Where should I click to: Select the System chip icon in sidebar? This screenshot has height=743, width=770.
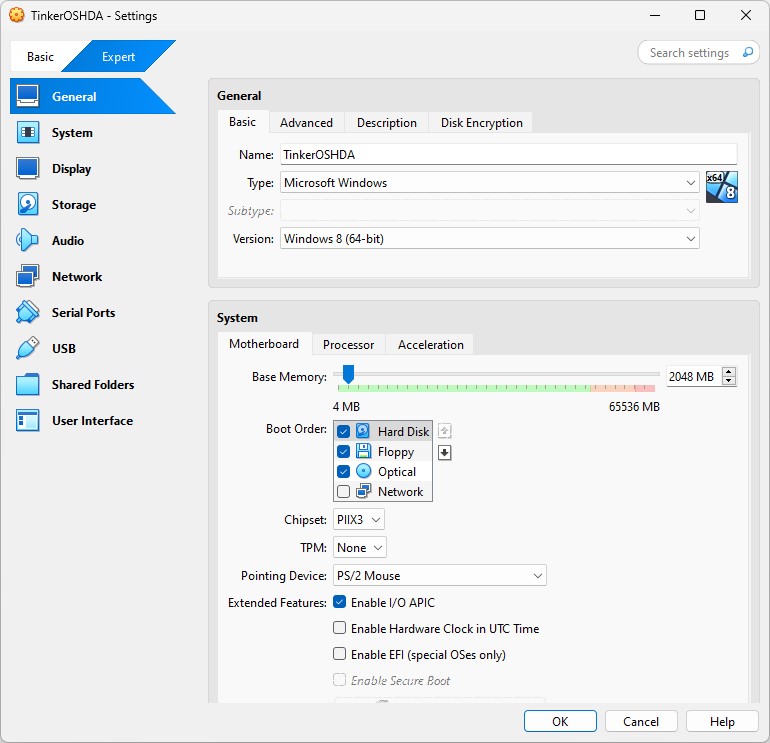[x=28, y=133]
